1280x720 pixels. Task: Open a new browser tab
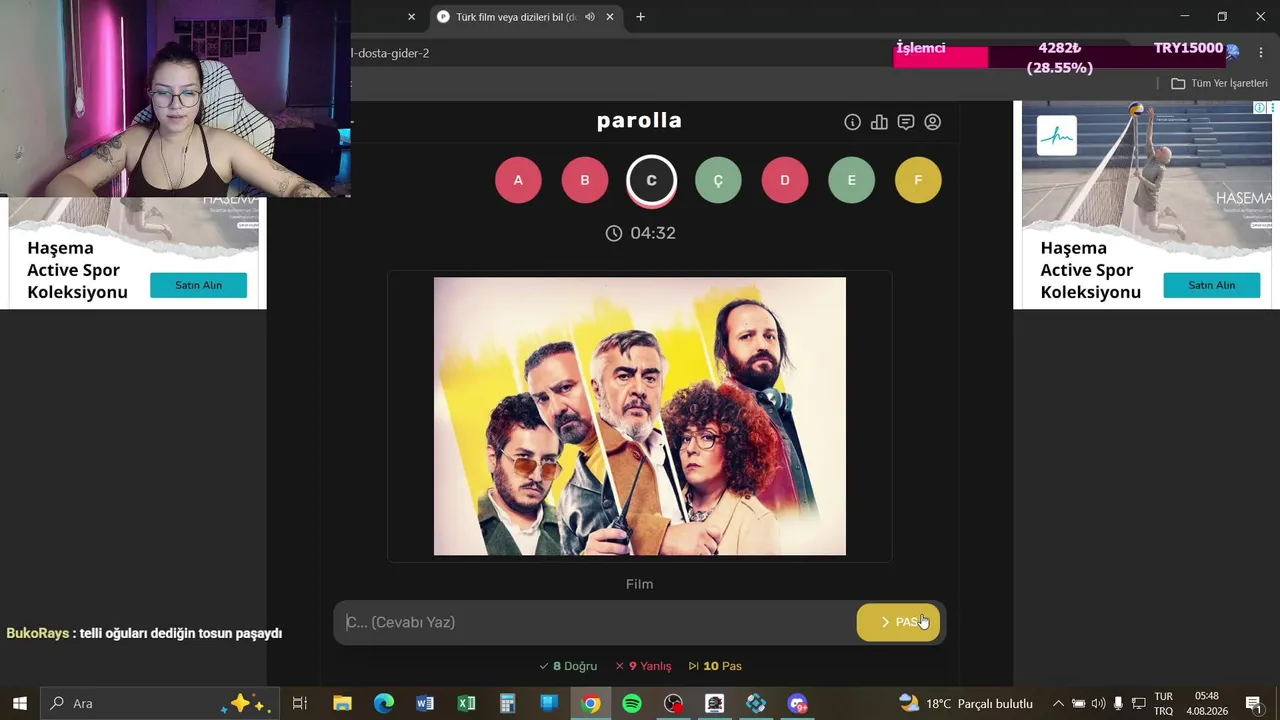pos(640,17)
